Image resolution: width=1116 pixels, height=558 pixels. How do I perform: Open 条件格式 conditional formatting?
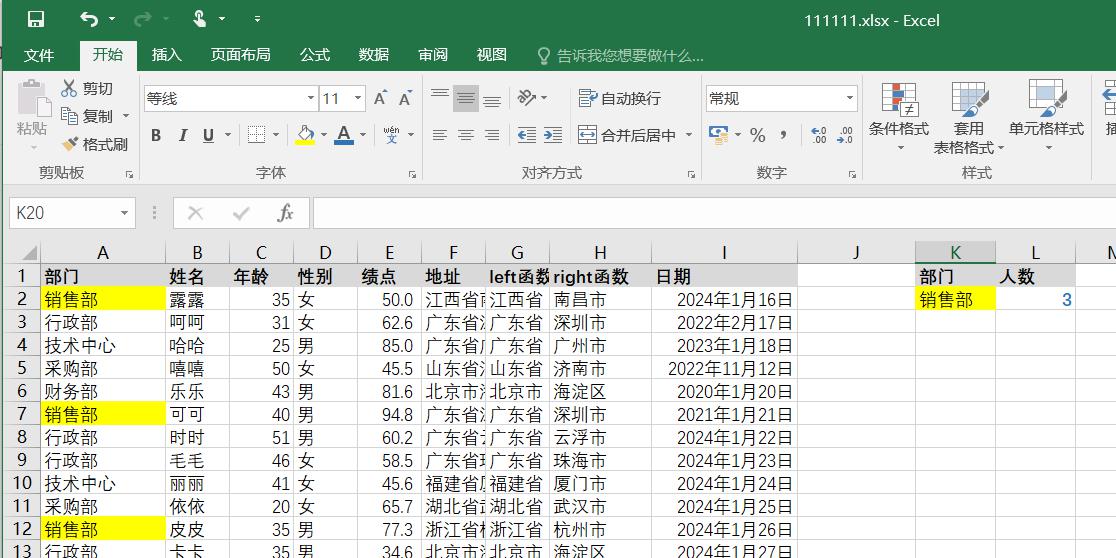point(899,116)
